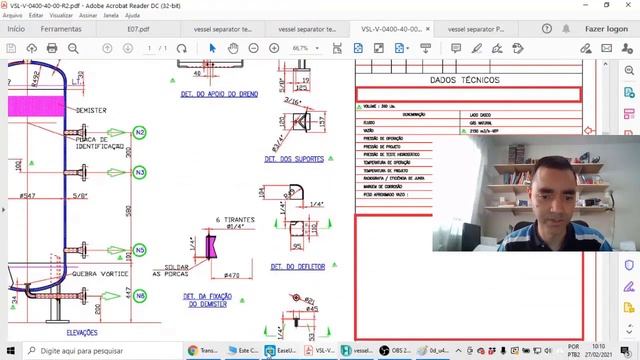The width and height of the screenshot is (640, 360).
Task: Open the Visualizar menu
Action: tap(61, 15)
